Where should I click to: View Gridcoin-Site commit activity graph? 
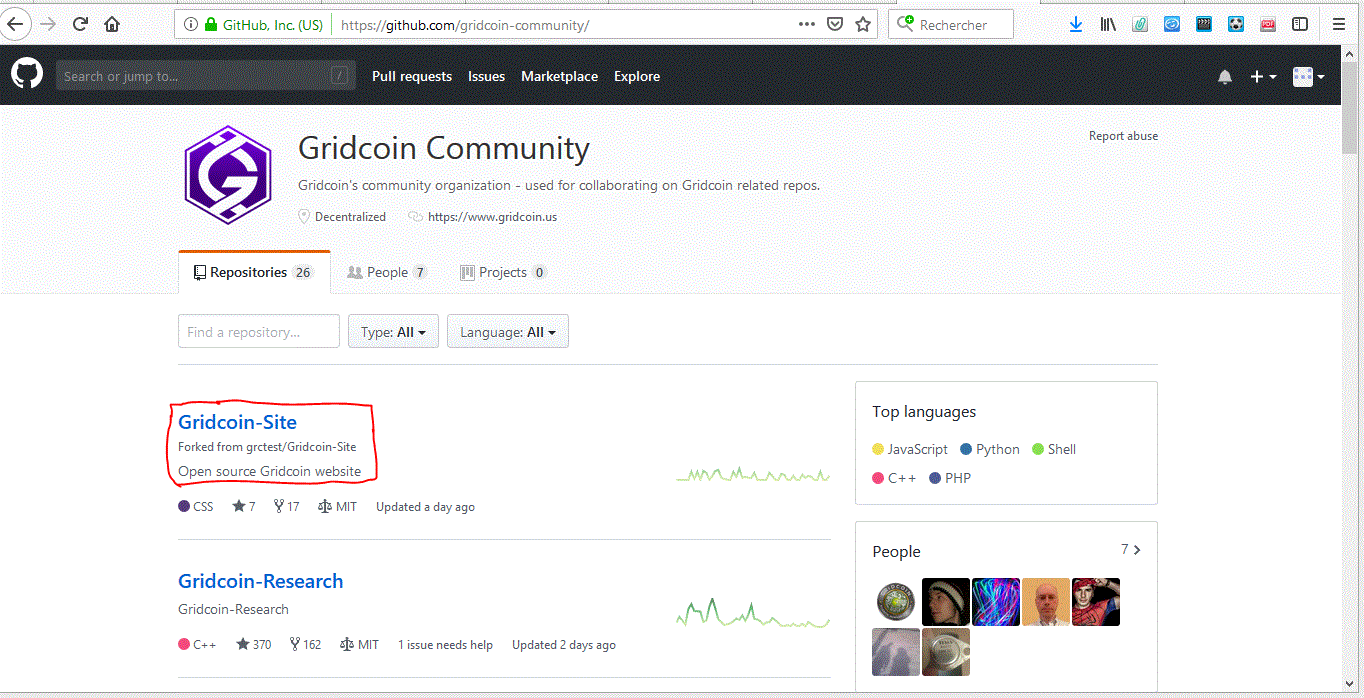753,475
